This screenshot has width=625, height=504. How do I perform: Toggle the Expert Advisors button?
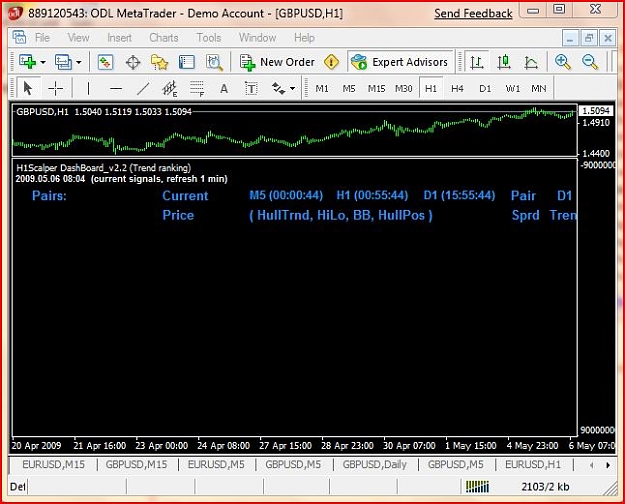click(399, 62)
